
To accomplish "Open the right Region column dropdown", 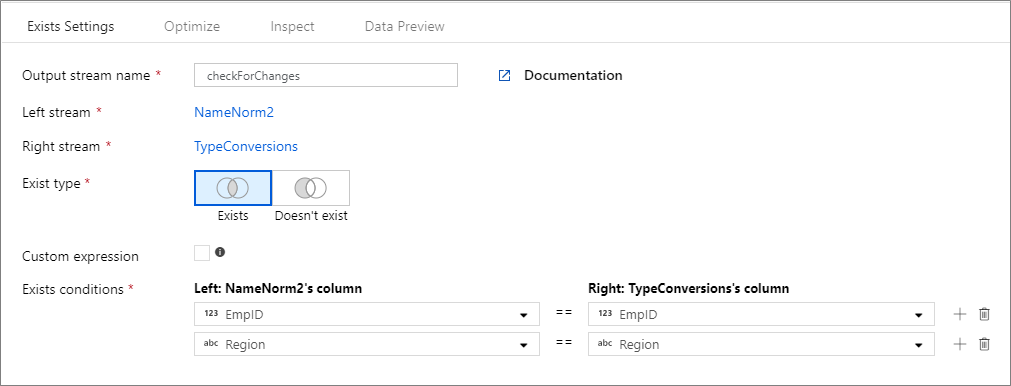I will point(761,344).
